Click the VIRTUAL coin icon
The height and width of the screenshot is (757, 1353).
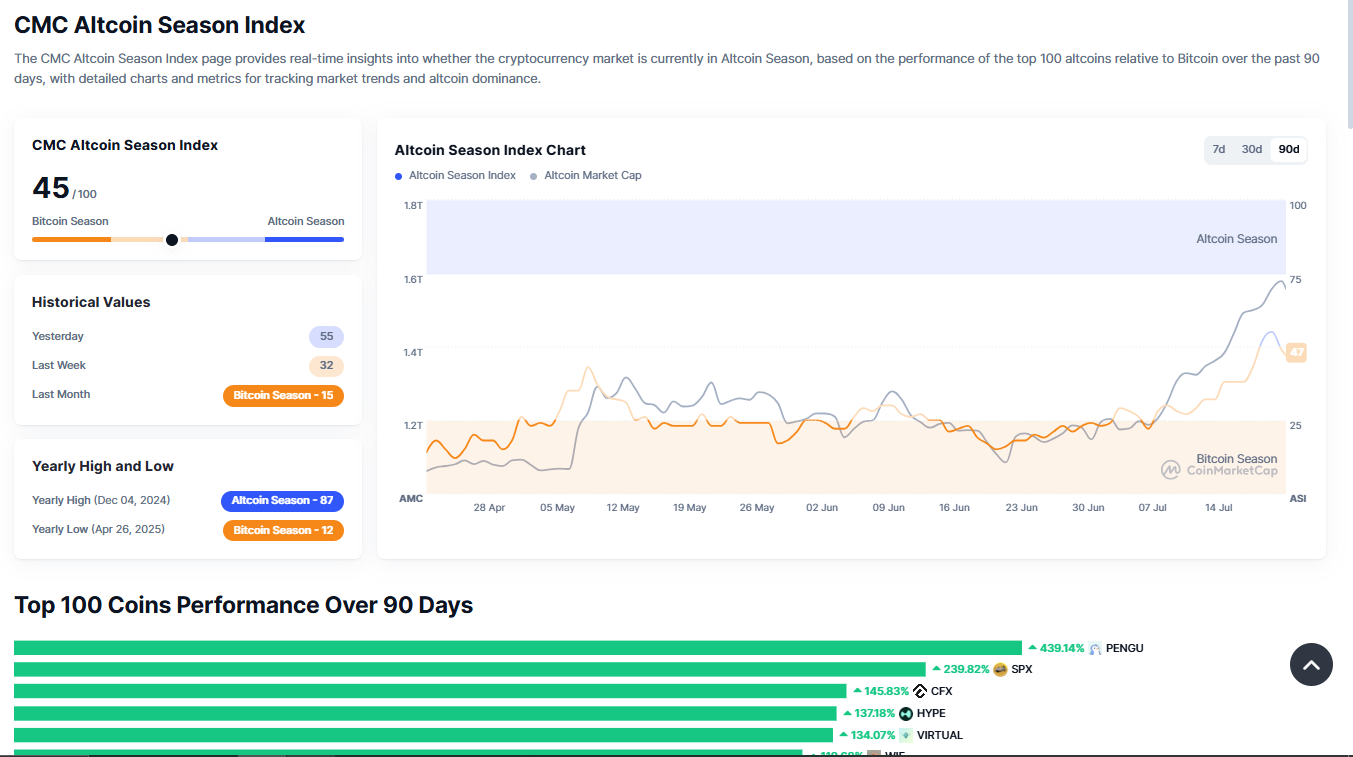pyautogui.click(x=906, y=735)
